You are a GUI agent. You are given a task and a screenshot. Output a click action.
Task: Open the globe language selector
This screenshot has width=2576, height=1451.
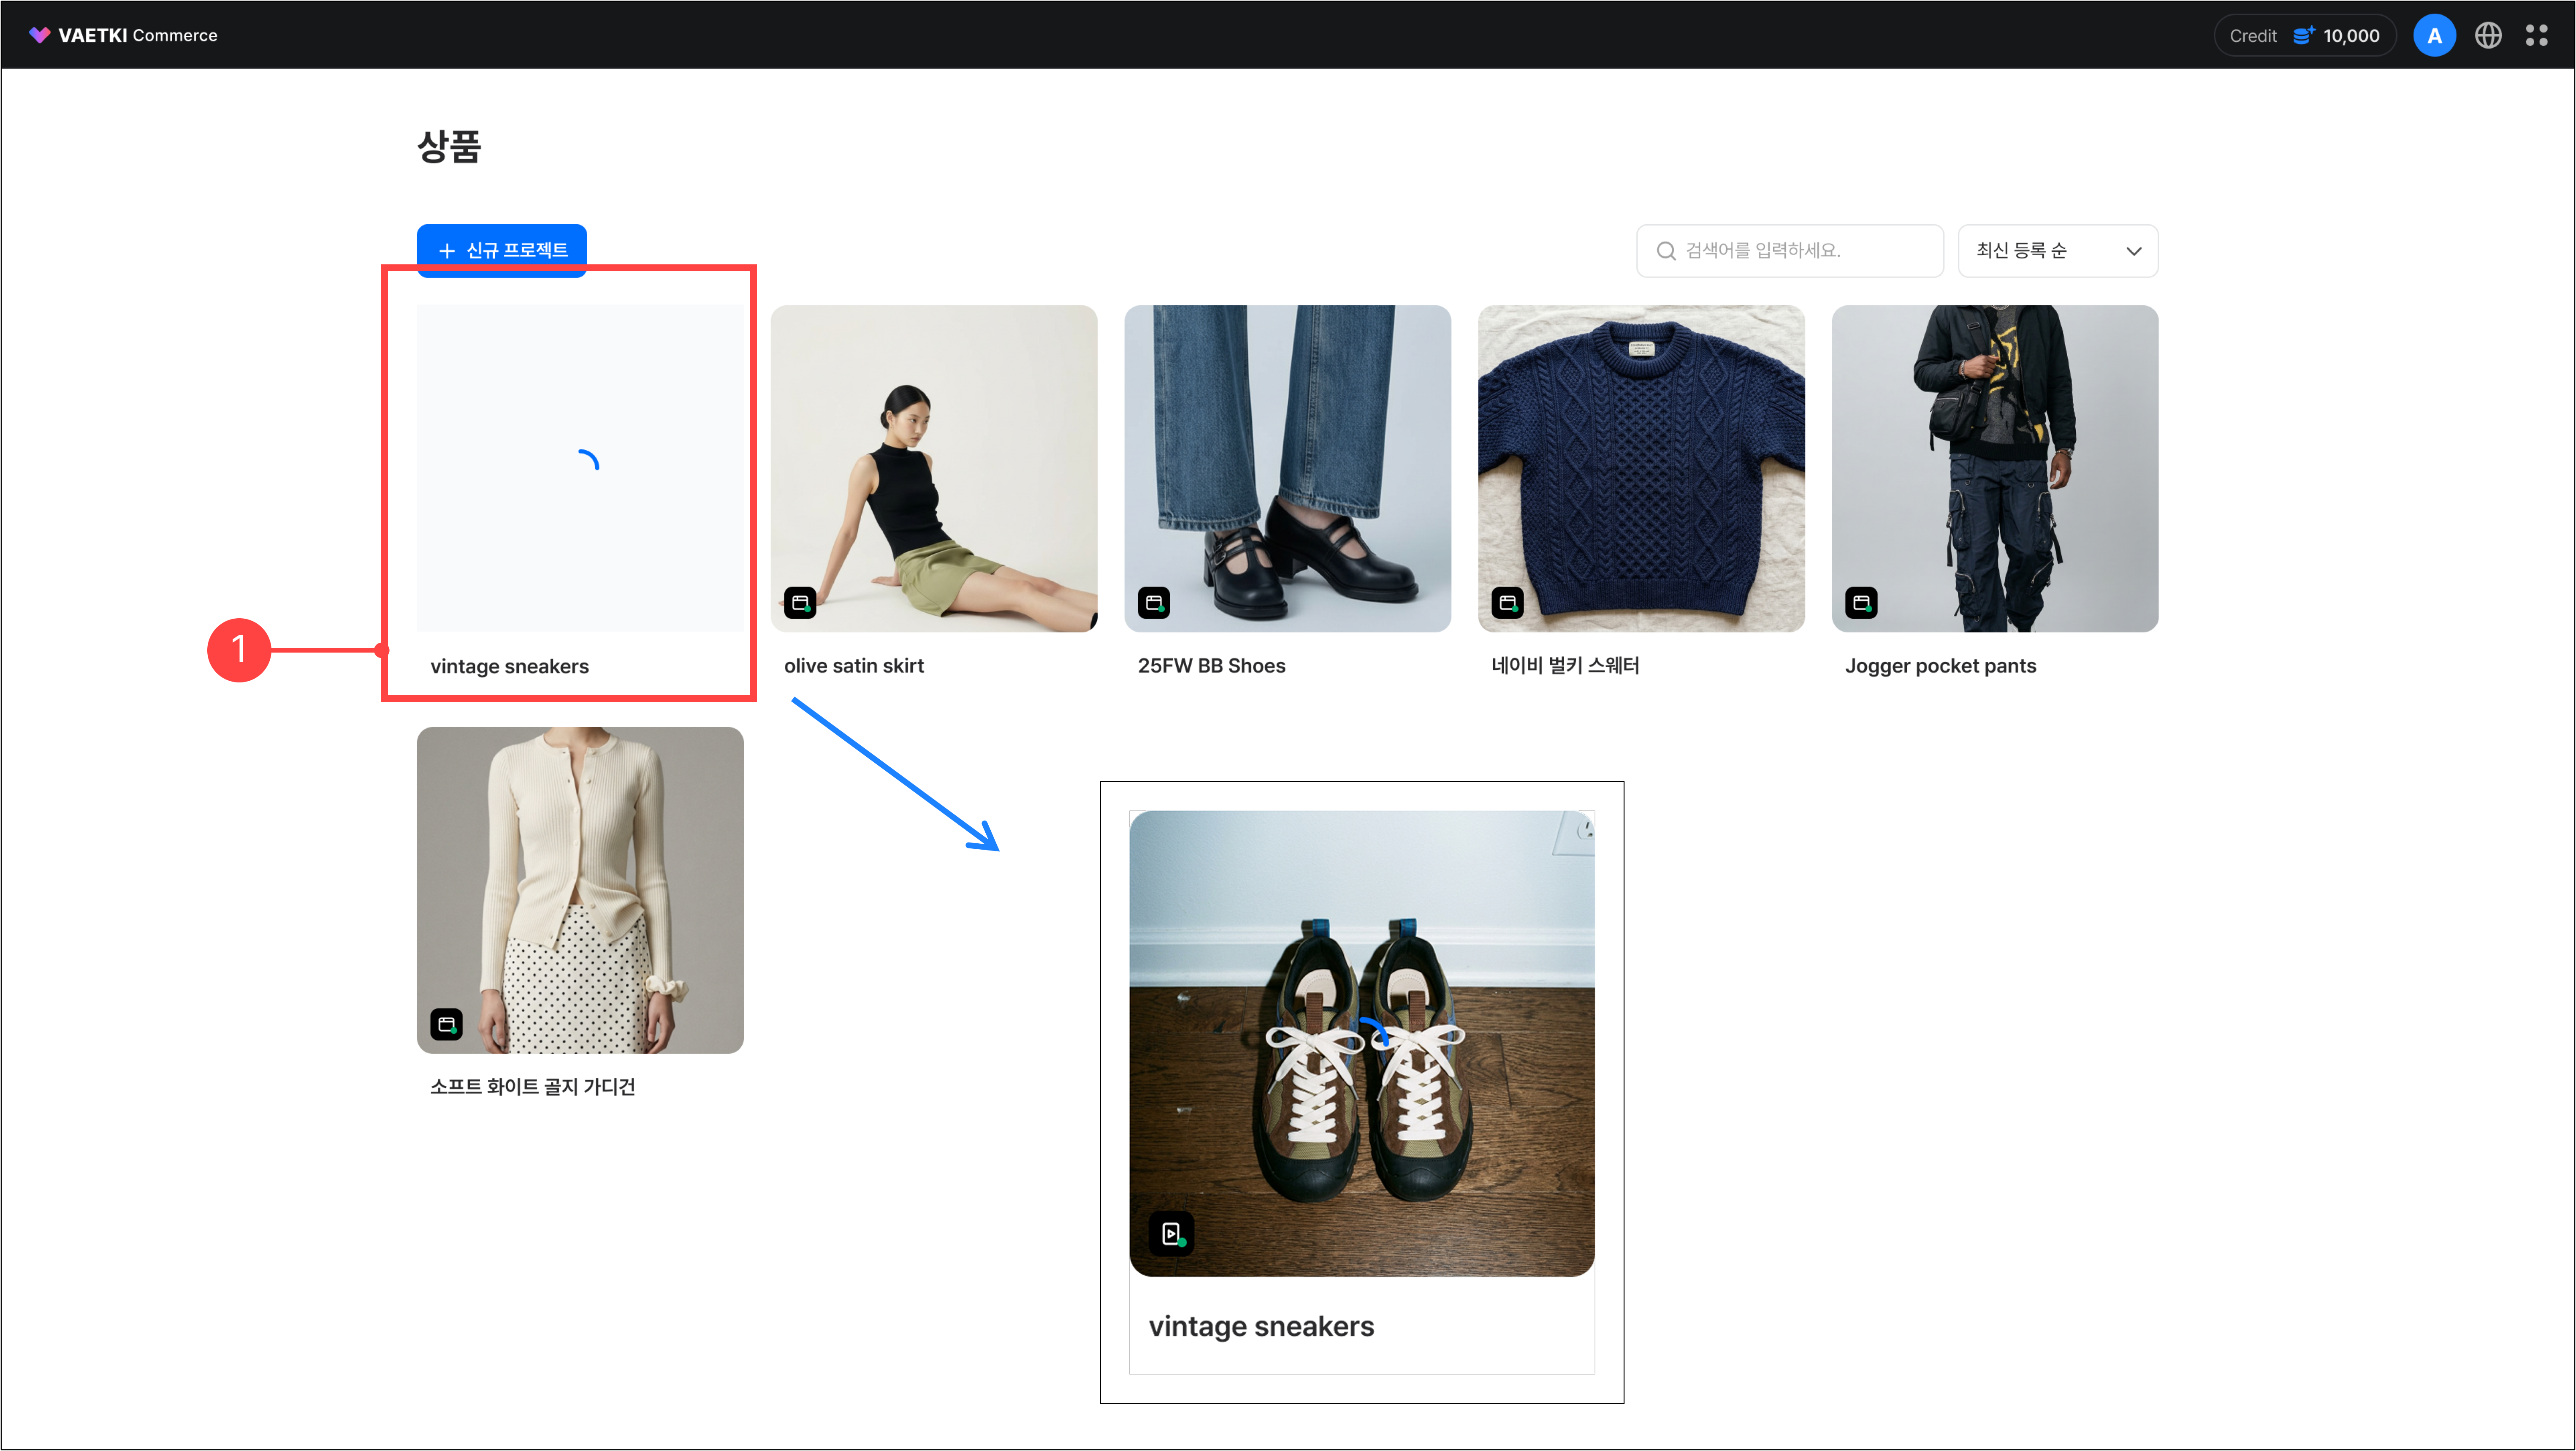(x=2488, y=35)
